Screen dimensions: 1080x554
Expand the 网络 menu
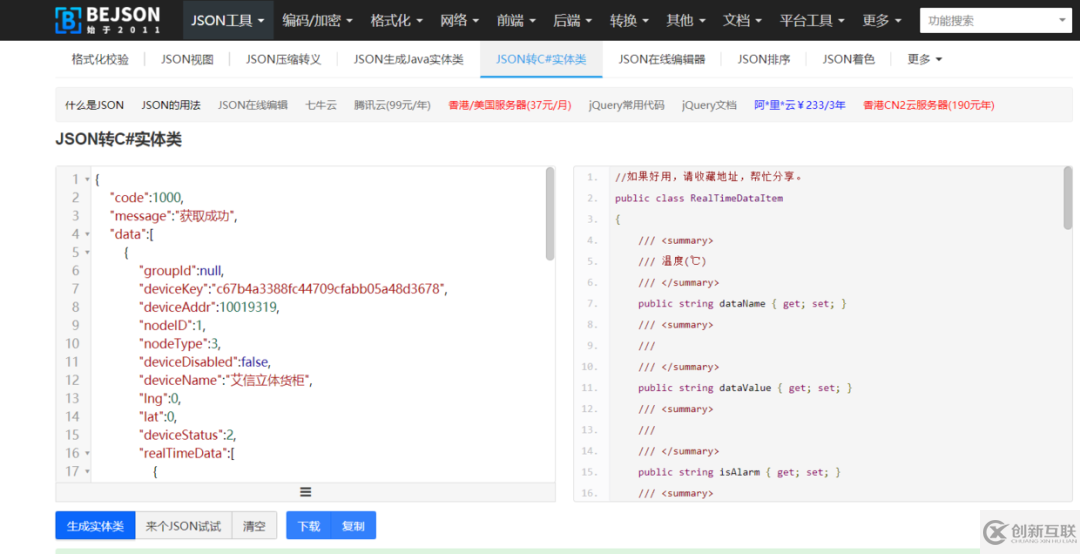(459, 20)
